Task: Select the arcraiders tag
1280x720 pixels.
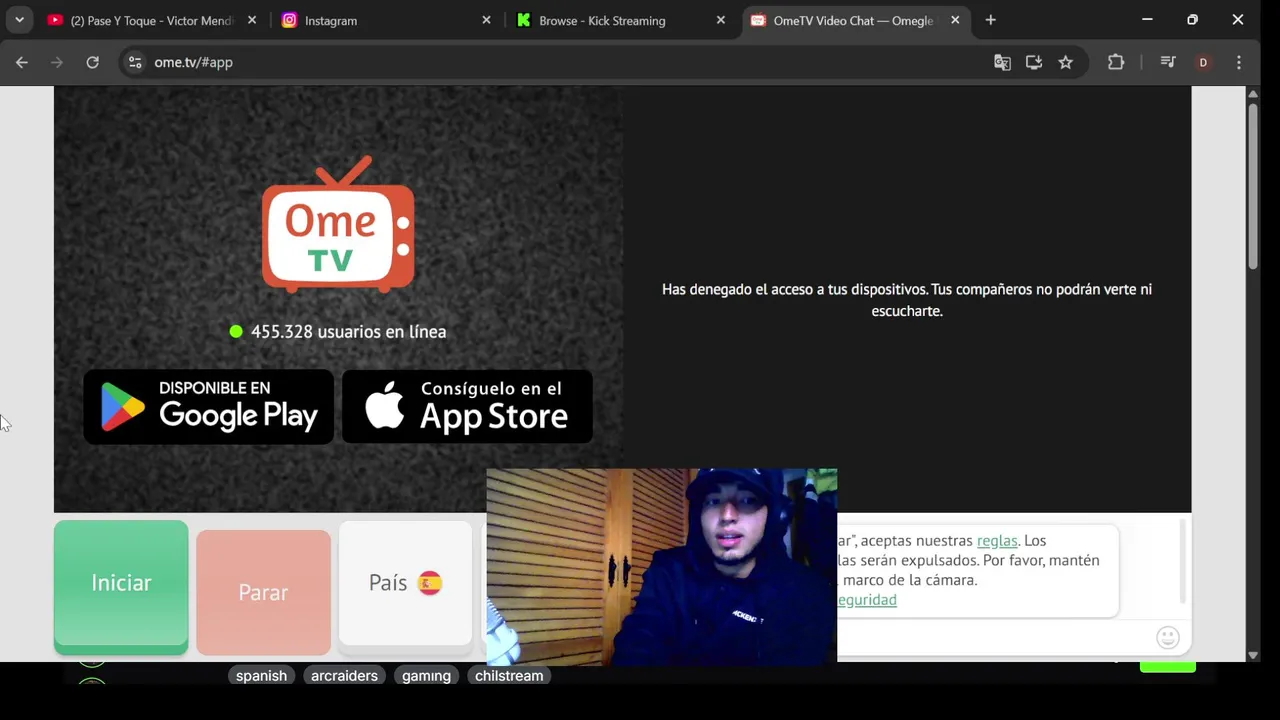Action: coord(344,676)
